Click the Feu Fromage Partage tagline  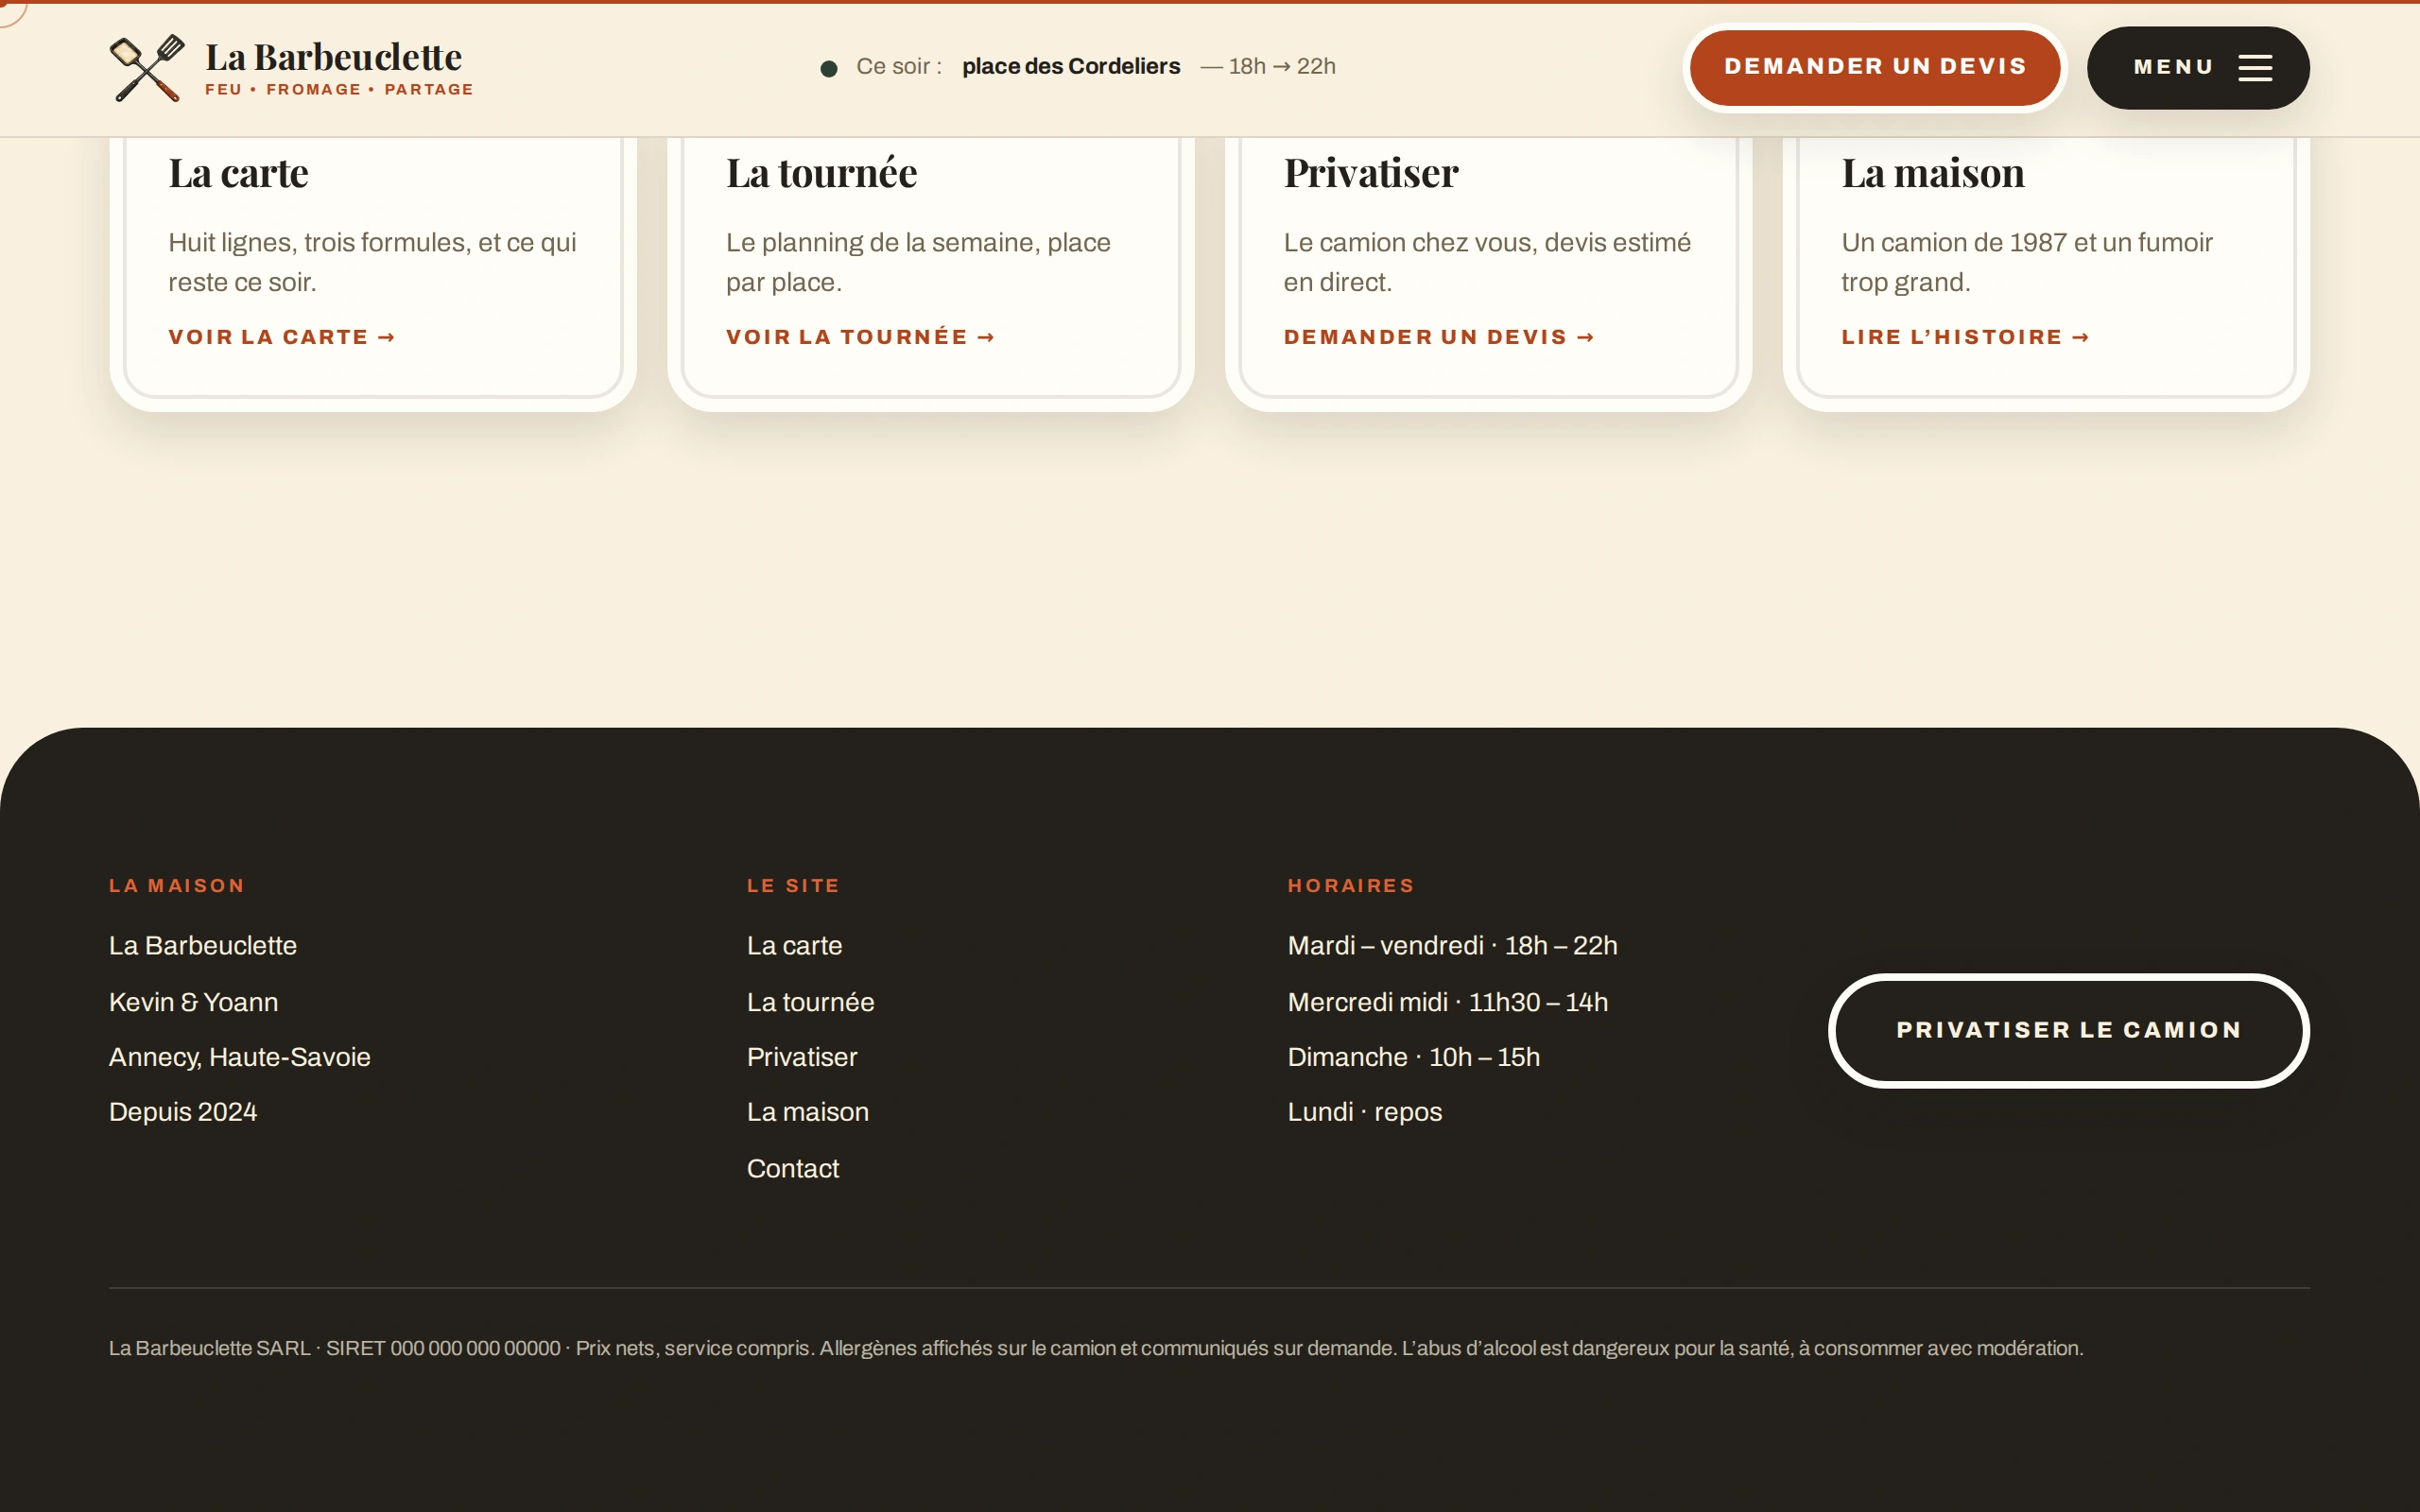(339, 89)
